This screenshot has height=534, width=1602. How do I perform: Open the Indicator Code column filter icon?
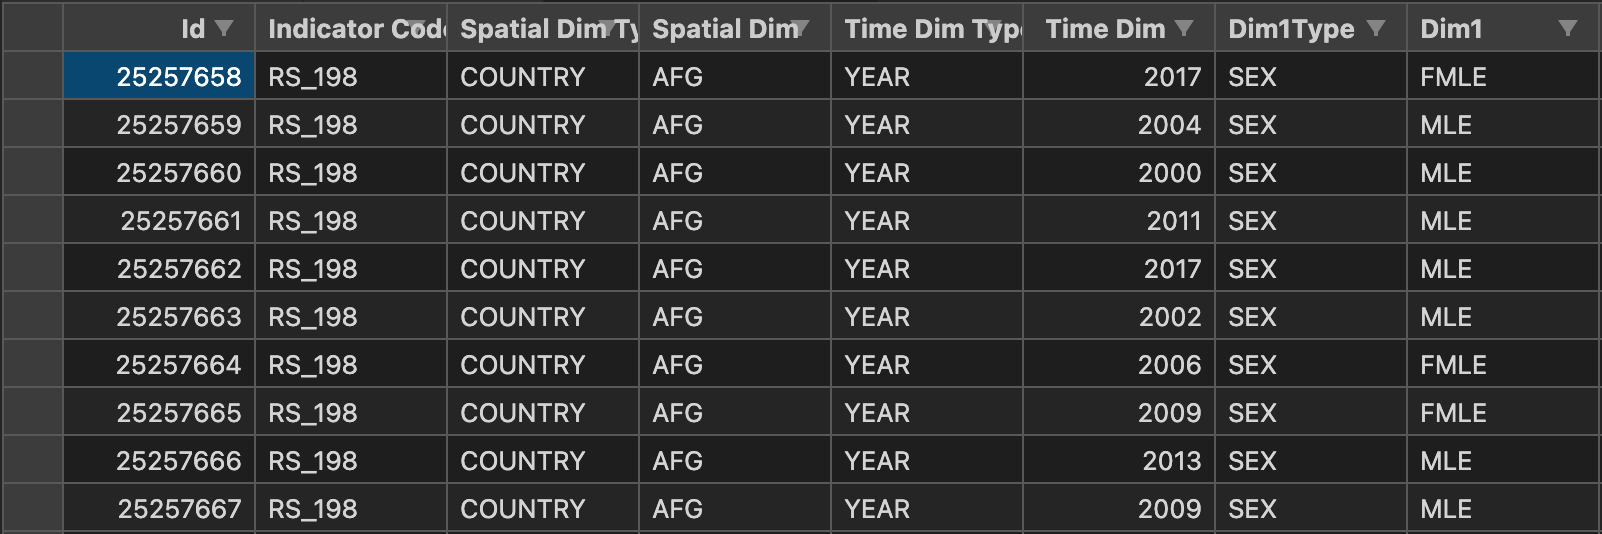416,28
